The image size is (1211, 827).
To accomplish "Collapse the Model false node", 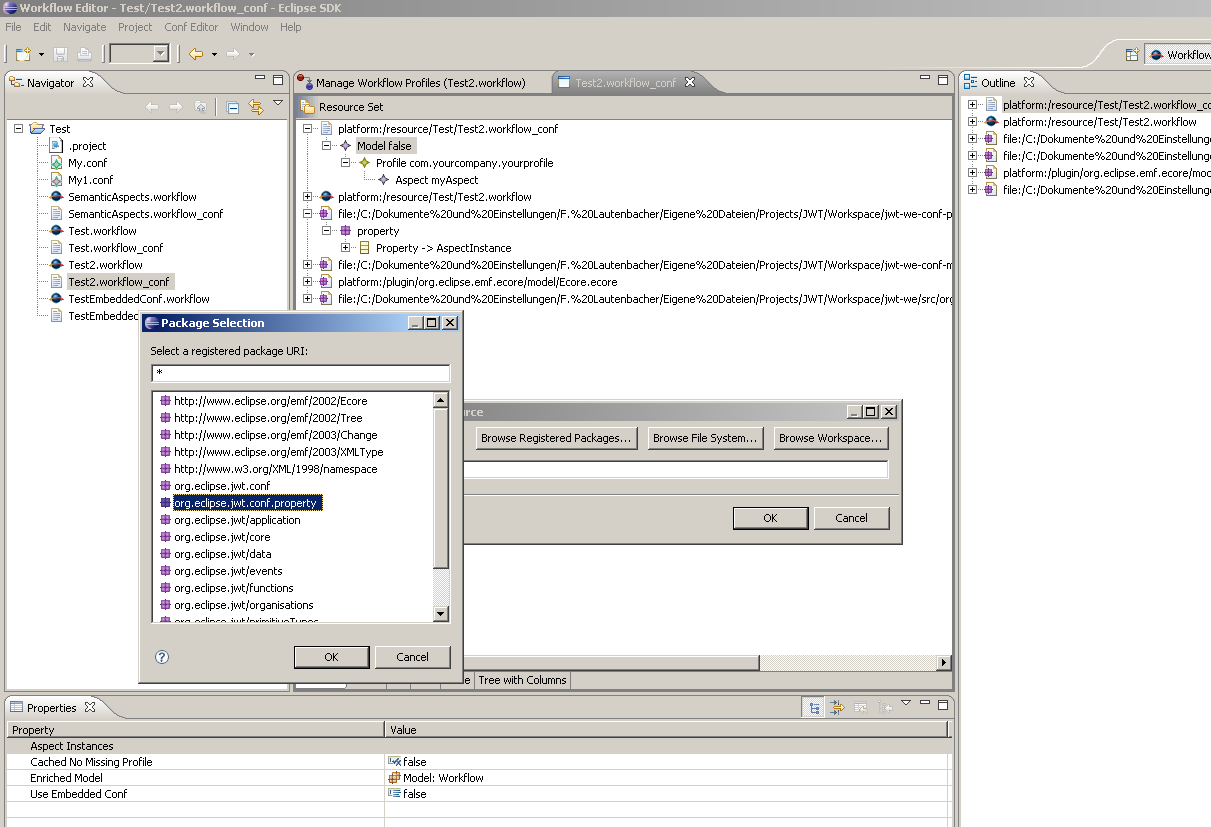I will pyautogui.click(x=327, y=146).
